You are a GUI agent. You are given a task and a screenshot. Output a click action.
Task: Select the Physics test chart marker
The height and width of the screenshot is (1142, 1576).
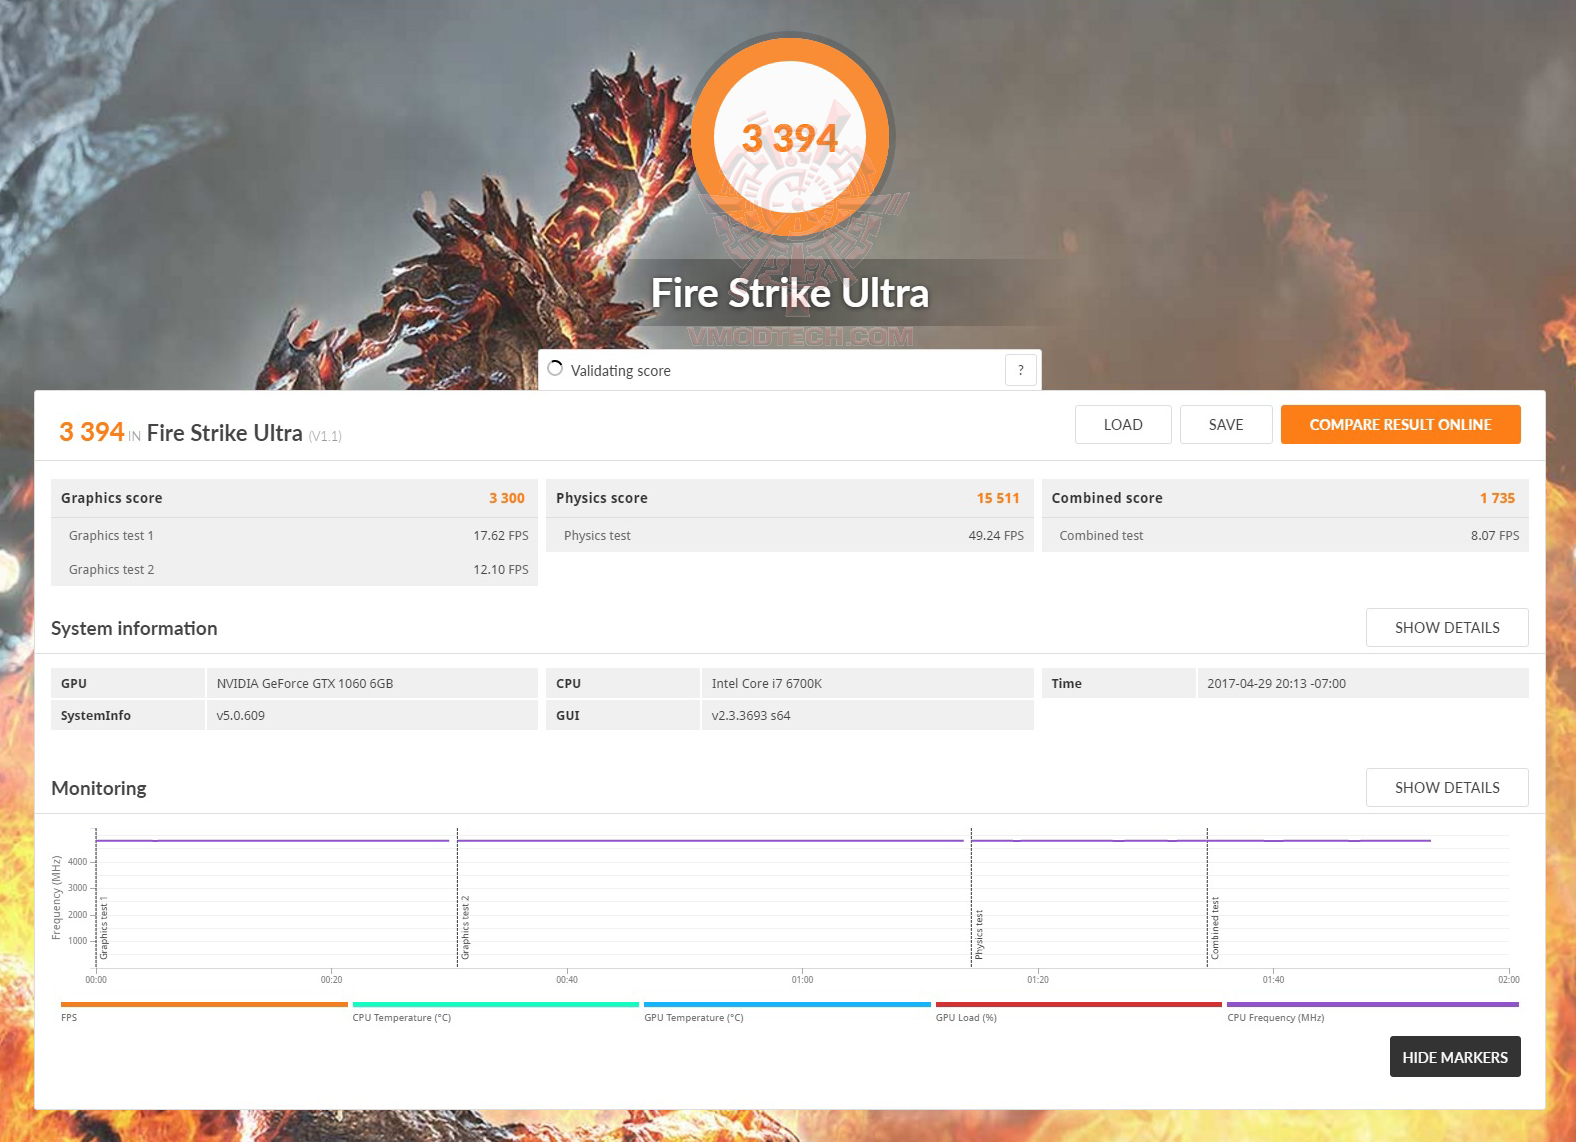[979, 935]
